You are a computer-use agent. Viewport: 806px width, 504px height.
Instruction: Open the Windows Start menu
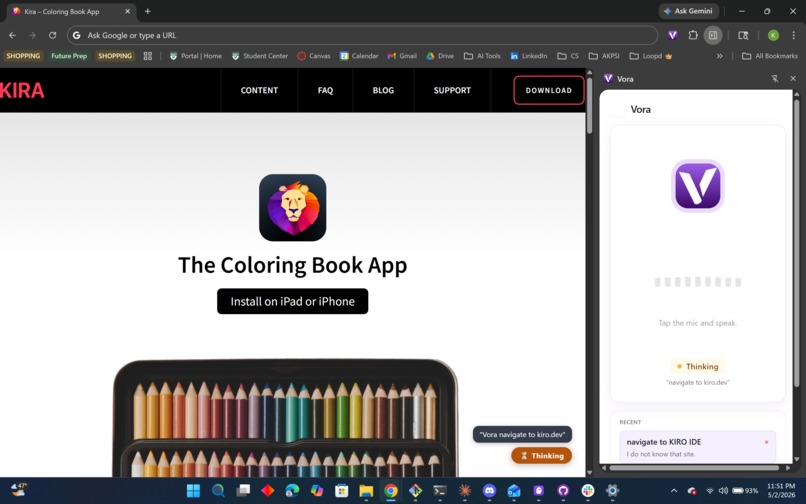193,491
